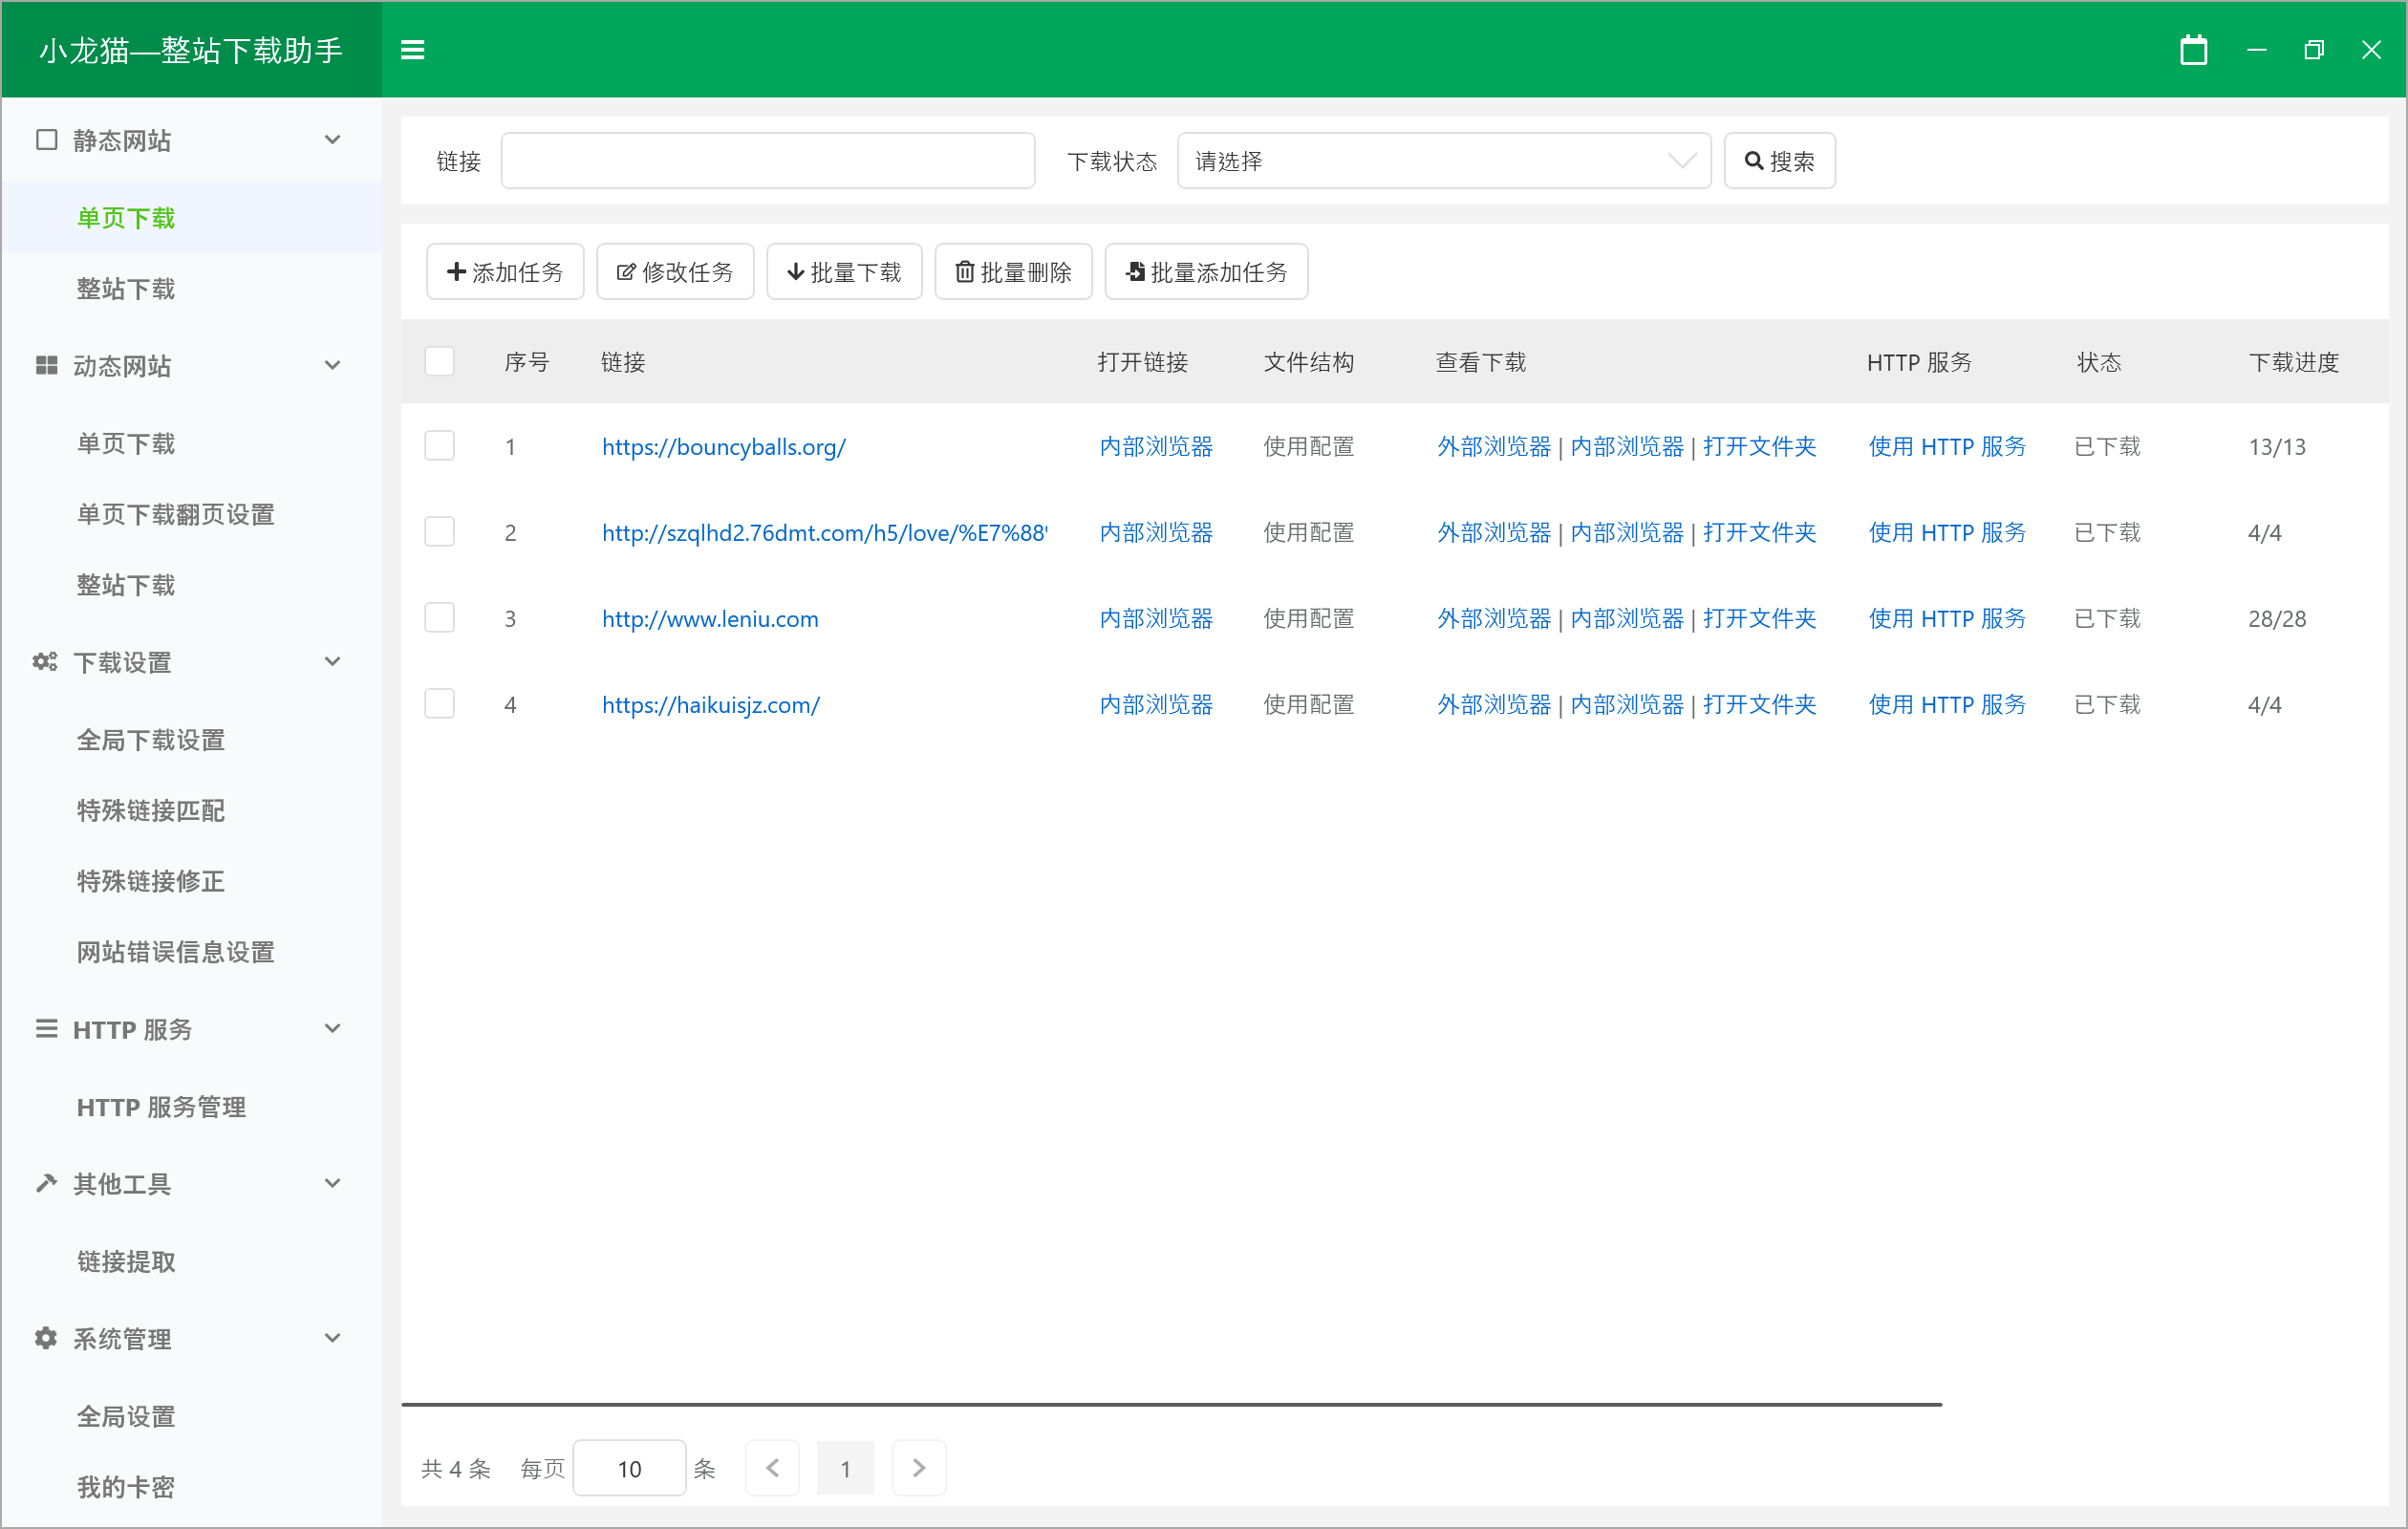
Task: Collapse the 静态网站 section chevron
Action: tap(333, 140)
